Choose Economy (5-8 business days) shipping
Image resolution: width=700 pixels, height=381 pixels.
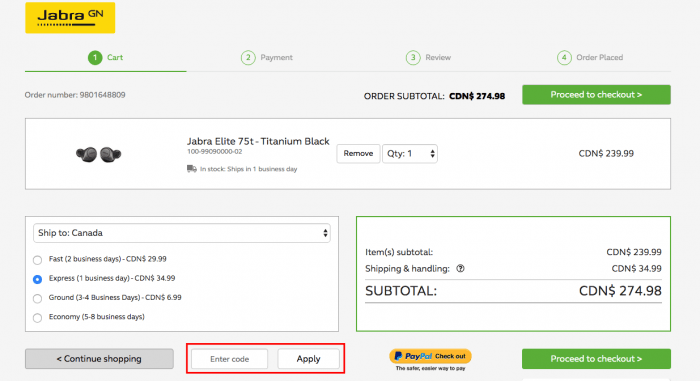coord(38,318)
